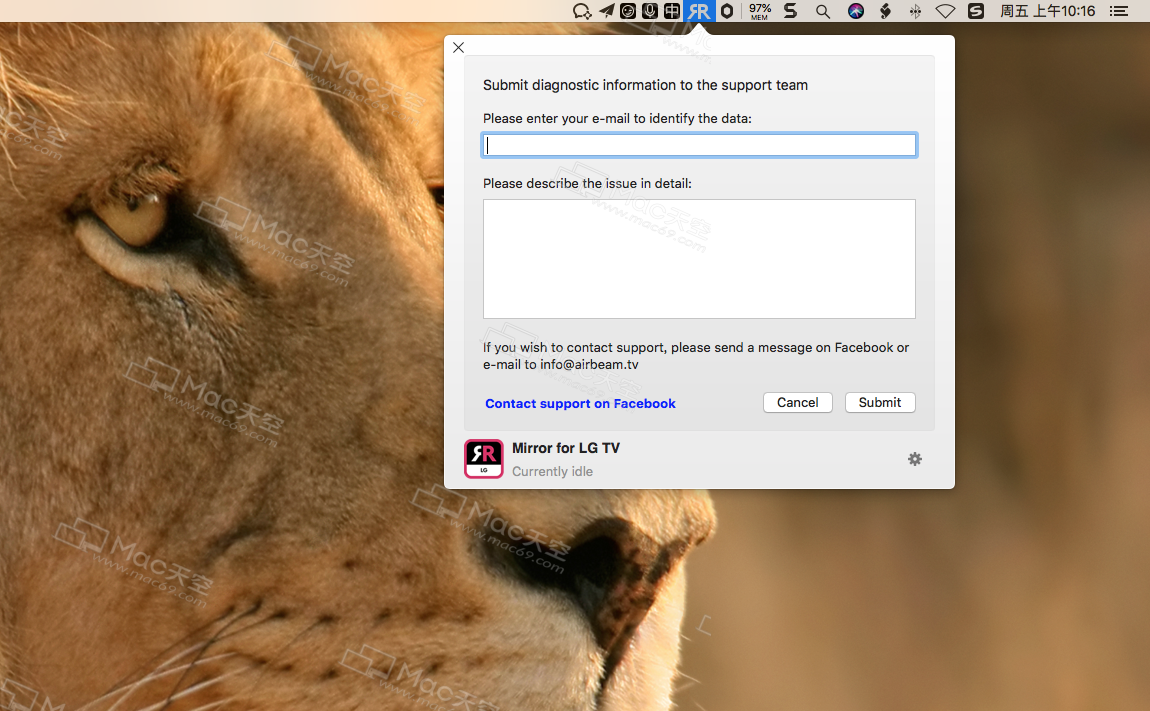This screenshot has width=1150, height=711.
Task: Launch Siri from the menu bar
Action: [x=856, y=11]
